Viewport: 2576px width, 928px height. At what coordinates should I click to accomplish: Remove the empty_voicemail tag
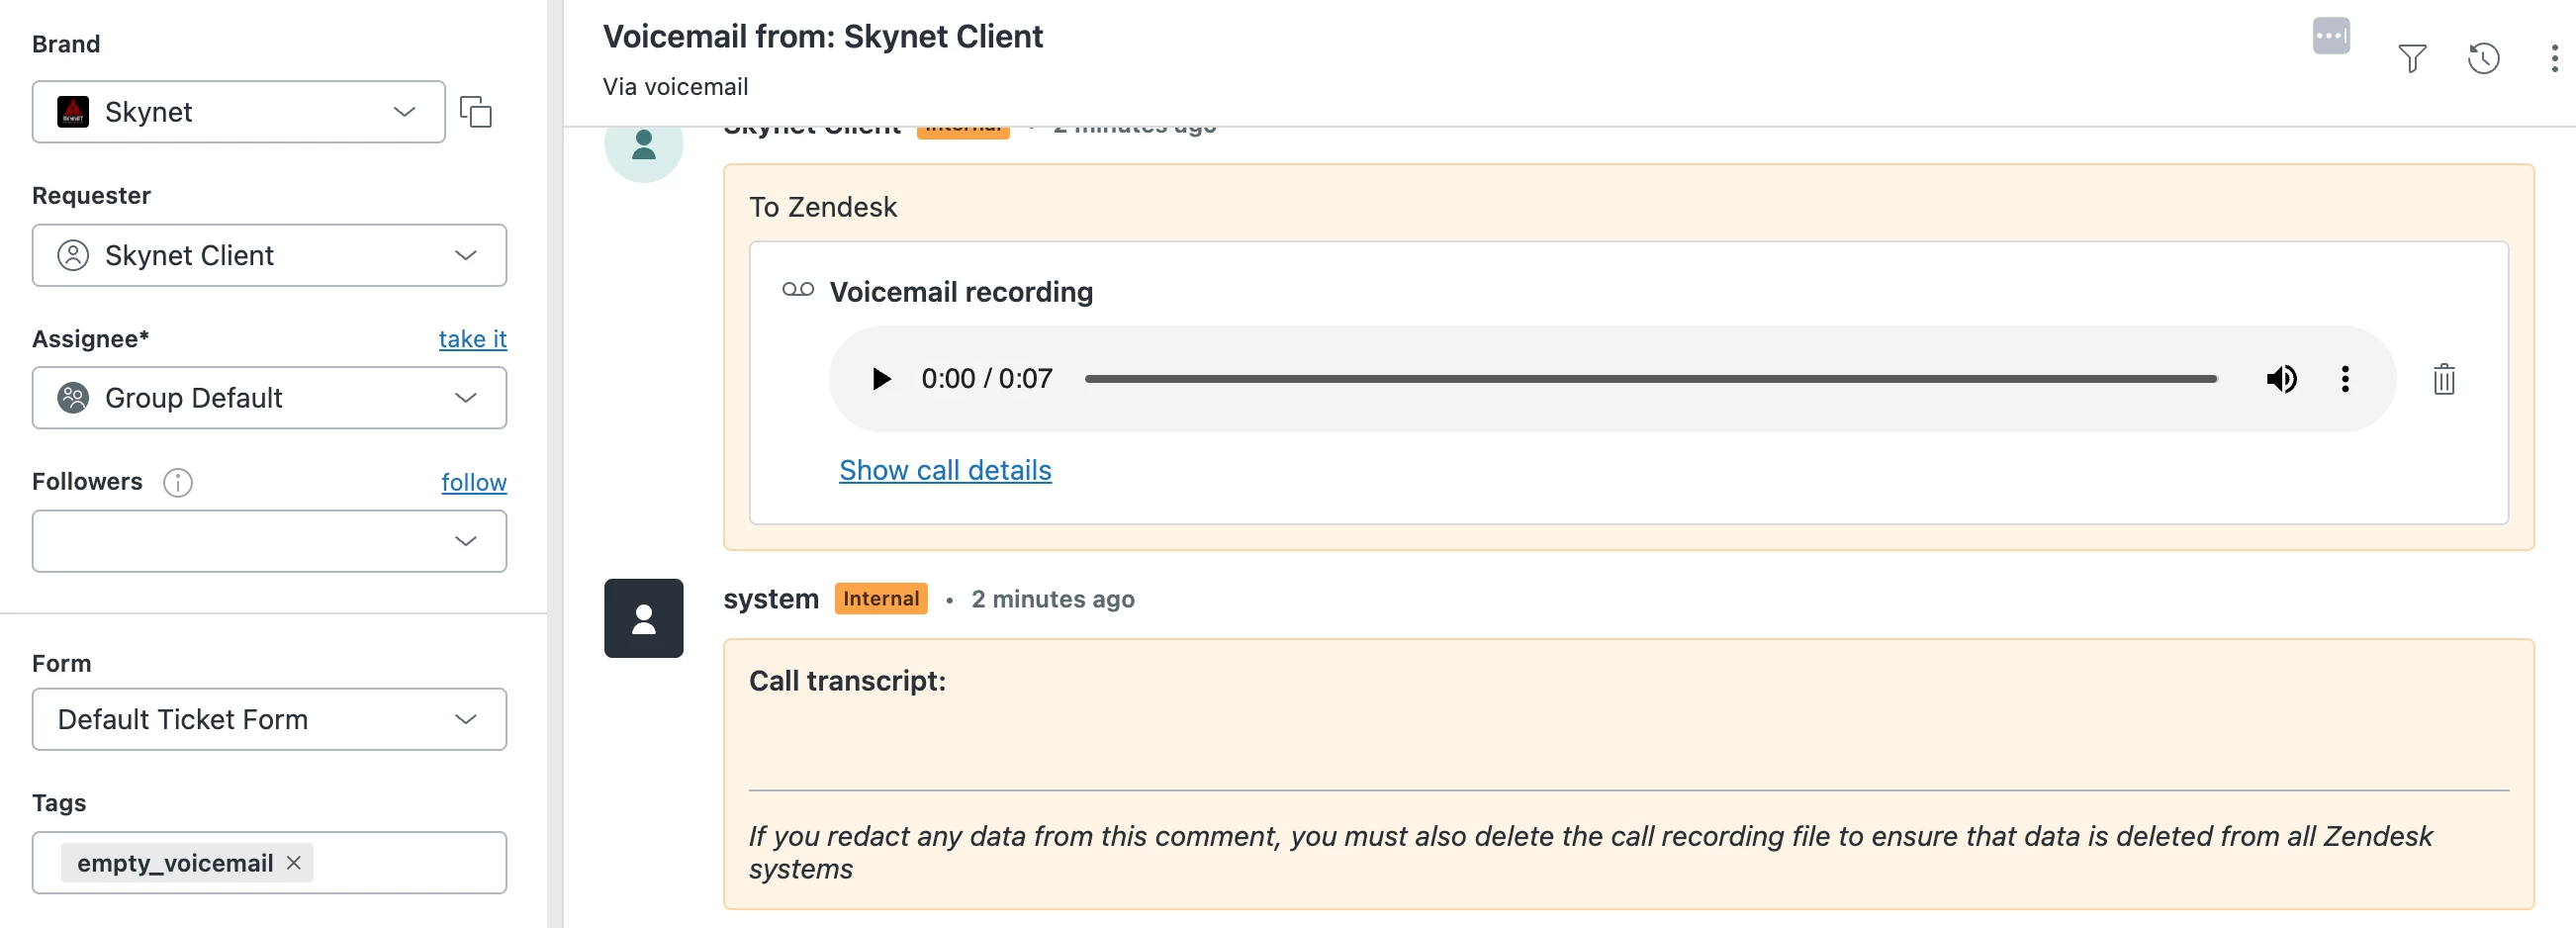click(x=293, y=862)
